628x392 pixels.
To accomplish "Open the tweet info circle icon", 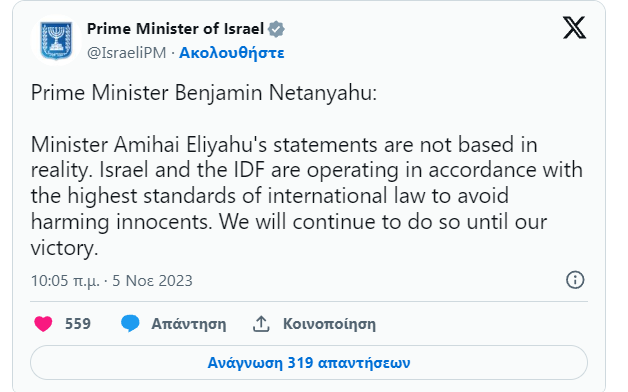I will (x=575, y=280).
